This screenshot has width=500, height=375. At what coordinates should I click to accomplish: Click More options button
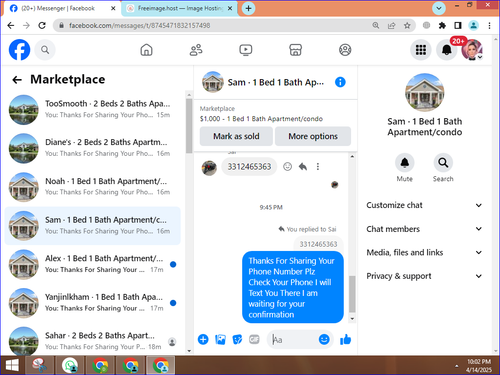click(313, 136)
